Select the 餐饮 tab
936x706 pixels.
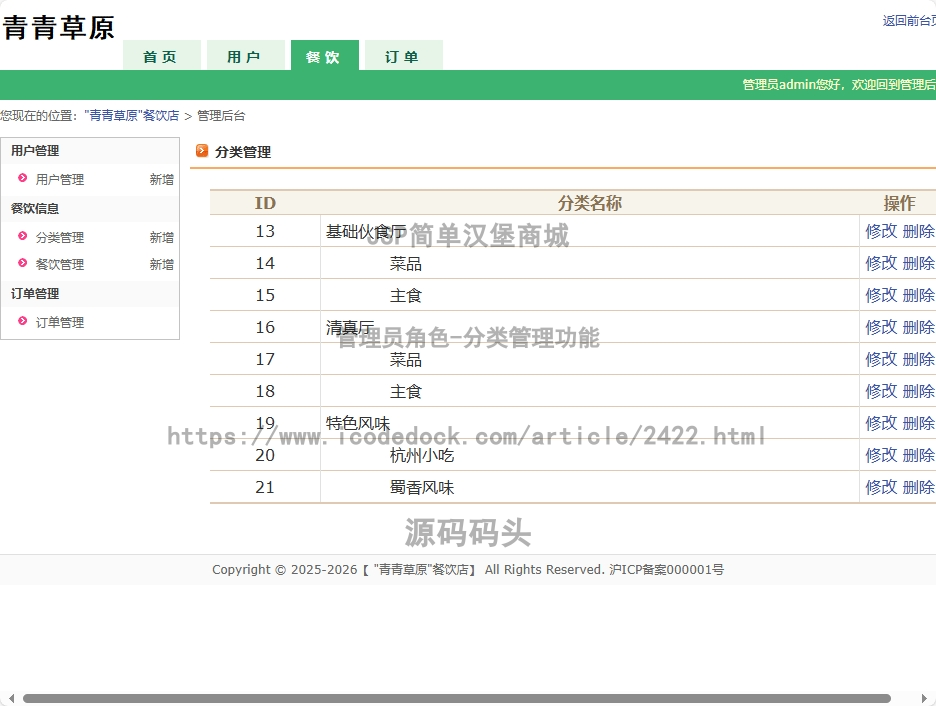click(325, 56)
